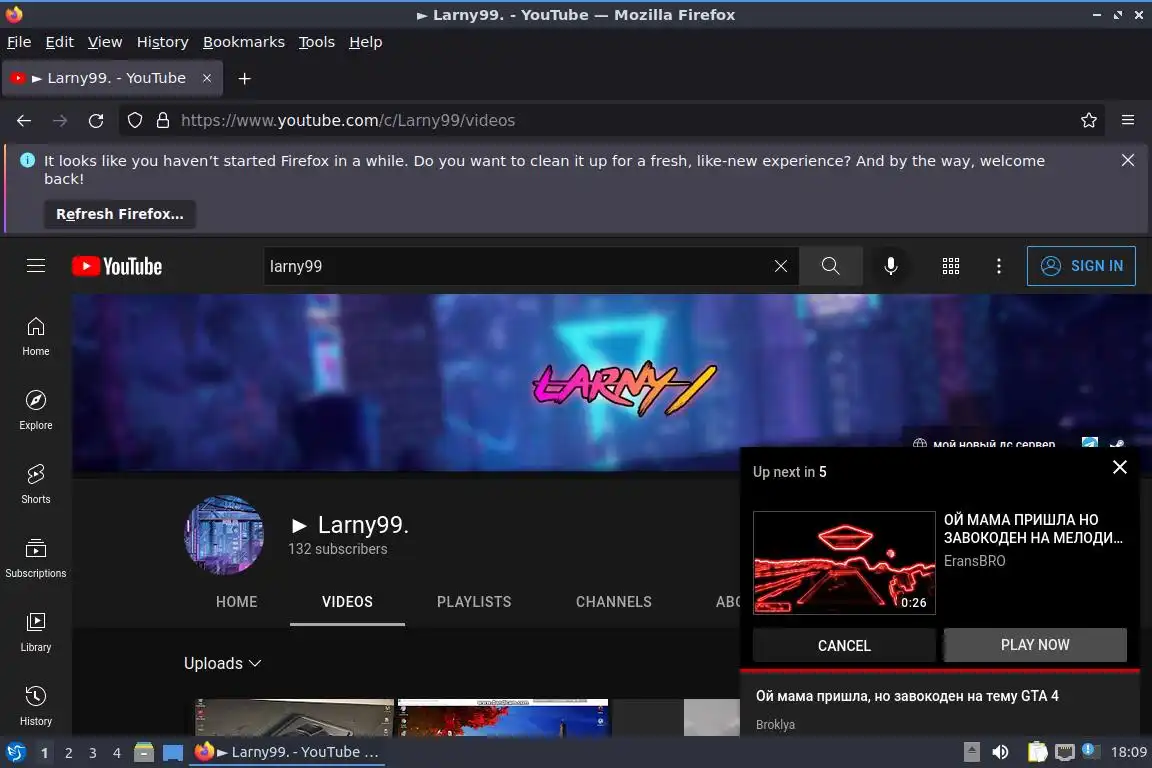The width and height of the screenshot is (1152, 768).
Task: Open the YouTube guide hamburger menu
Action: pos(36,265)
